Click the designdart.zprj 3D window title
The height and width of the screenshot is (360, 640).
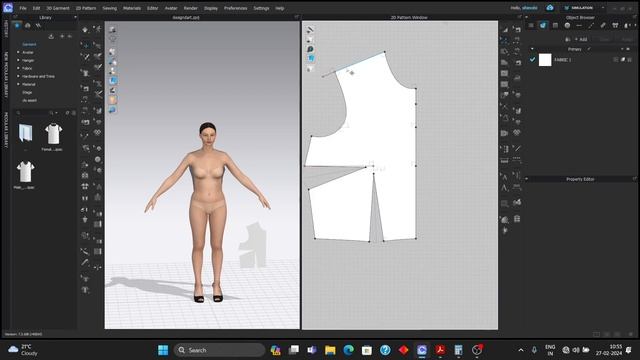pyautogui.click(x=186, y=18)
